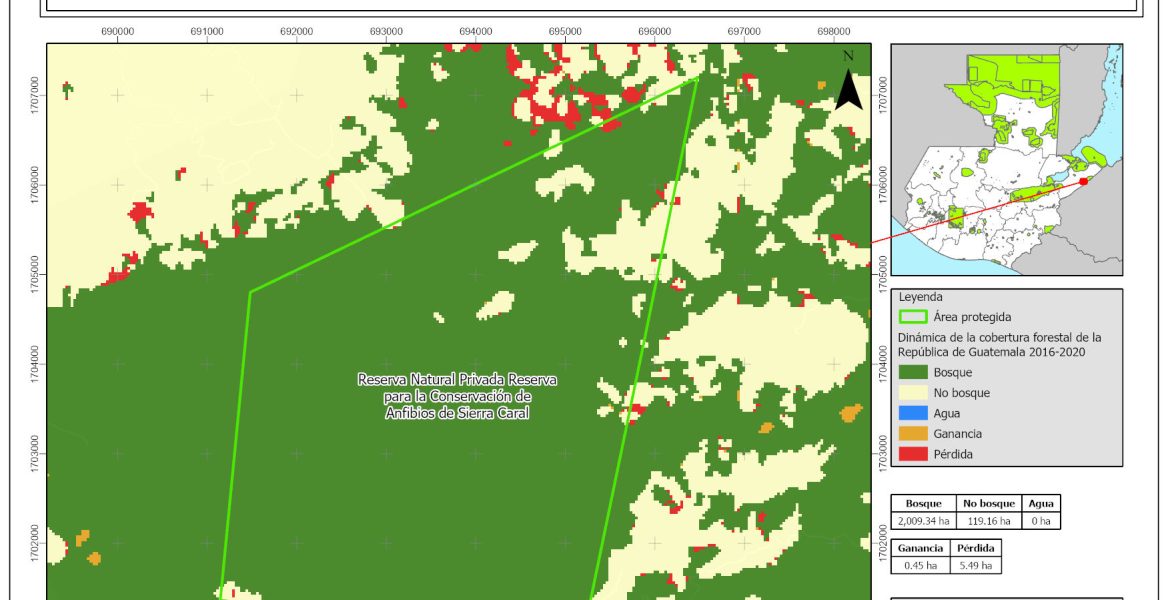Select the Pérdida red legend swatch
This screenshot has width=1170, height=600.
point(912,454)
